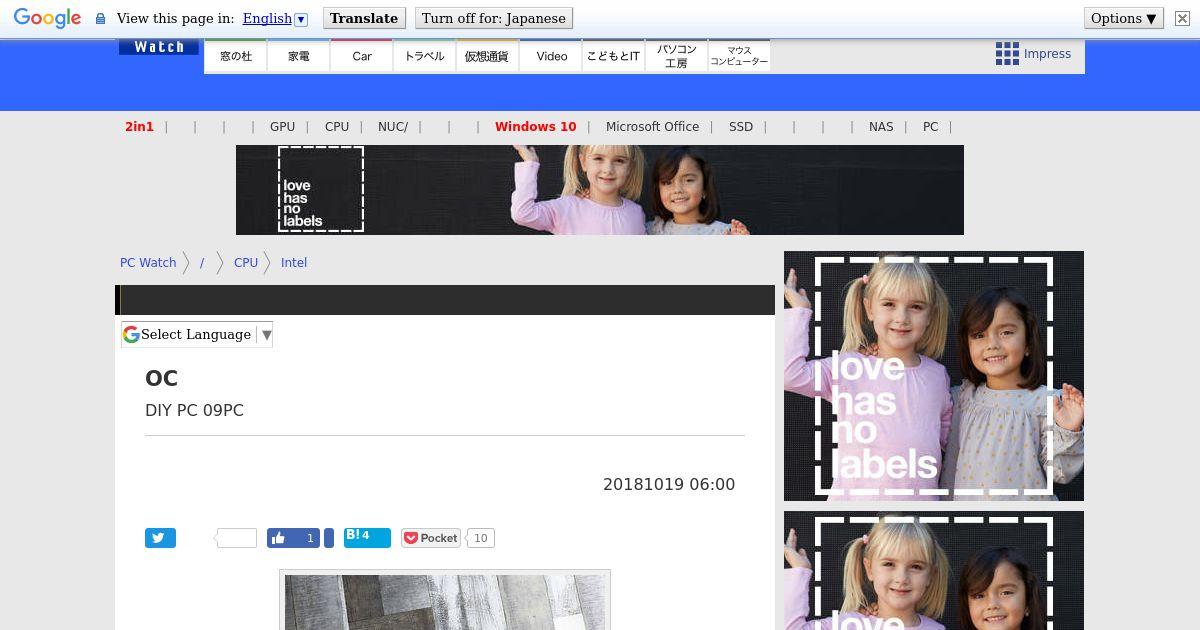Click the subtitle DIY PC 09PC

pos(194,411)
